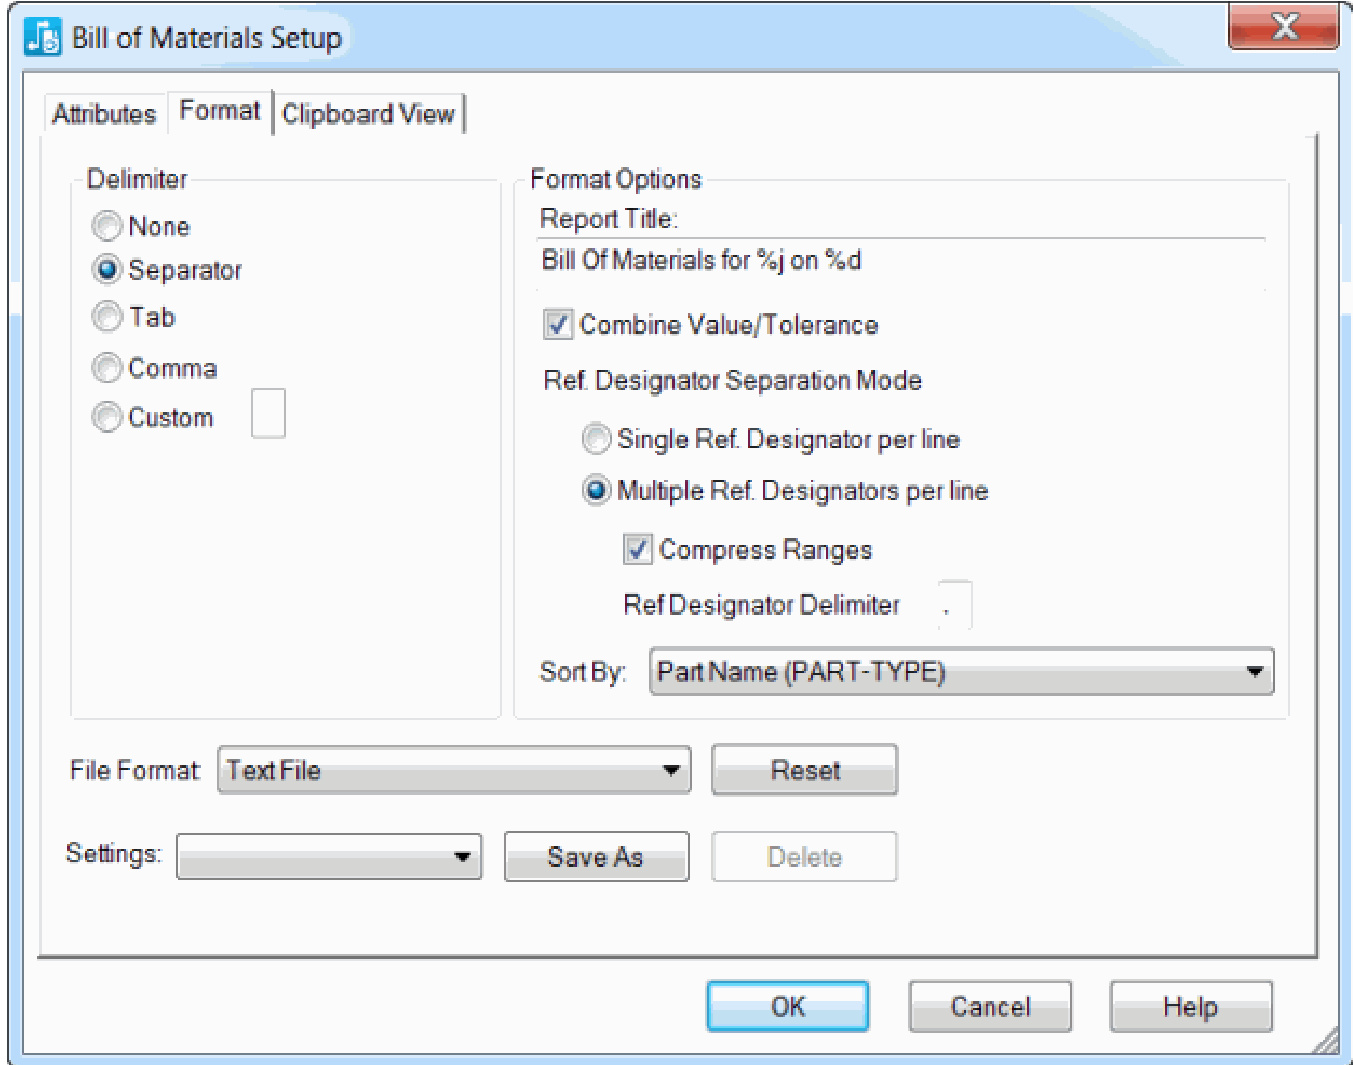Image resolution: width=1353 pixels, height=1065 pixels.
Task: Uncheck Combine Value/Tolerance
Action: coord(558,325)
